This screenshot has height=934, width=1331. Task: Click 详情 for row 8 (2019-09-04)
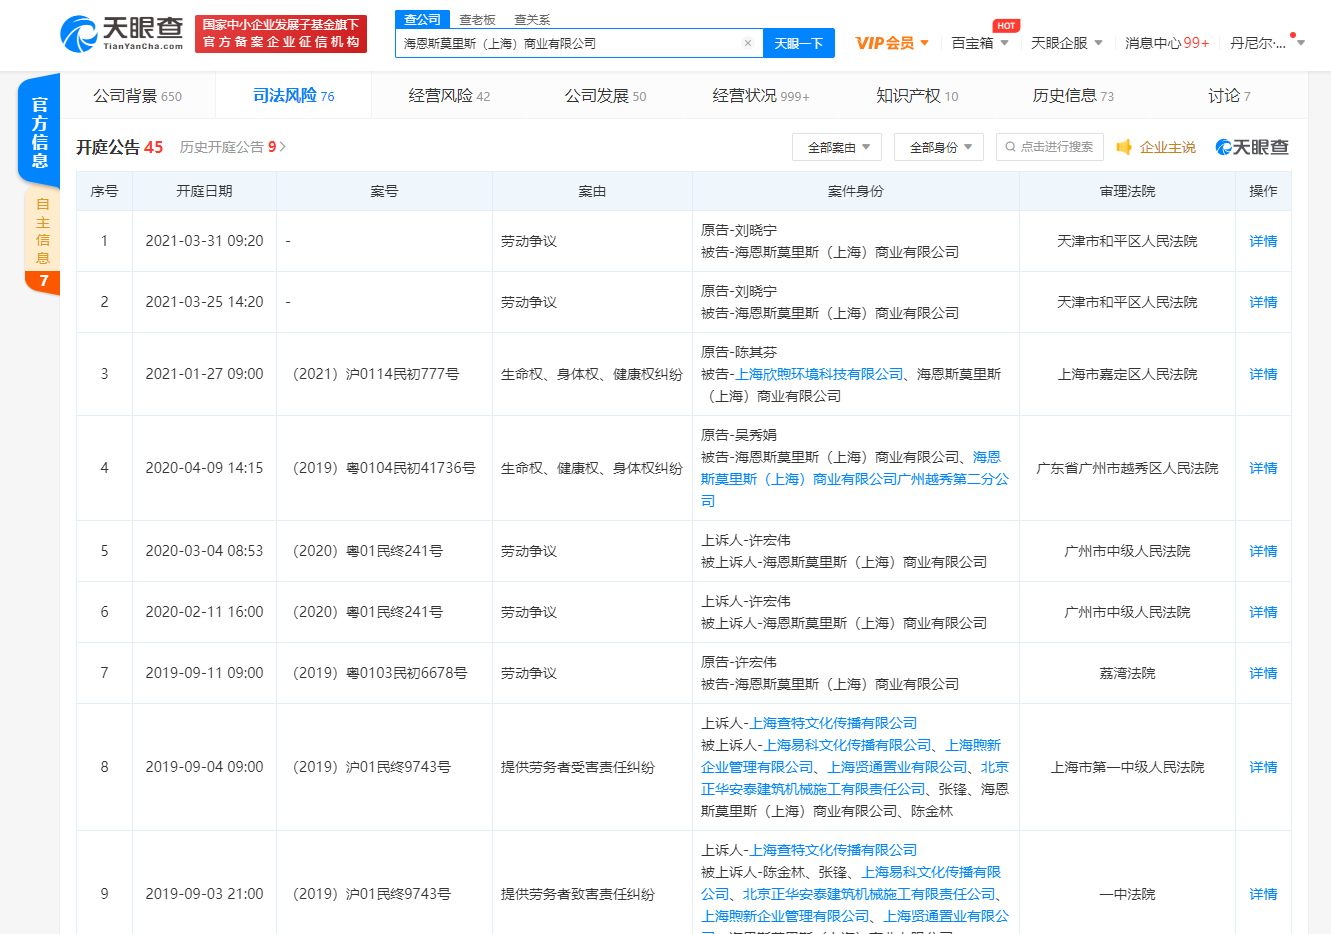click(x=1263, y=767)
